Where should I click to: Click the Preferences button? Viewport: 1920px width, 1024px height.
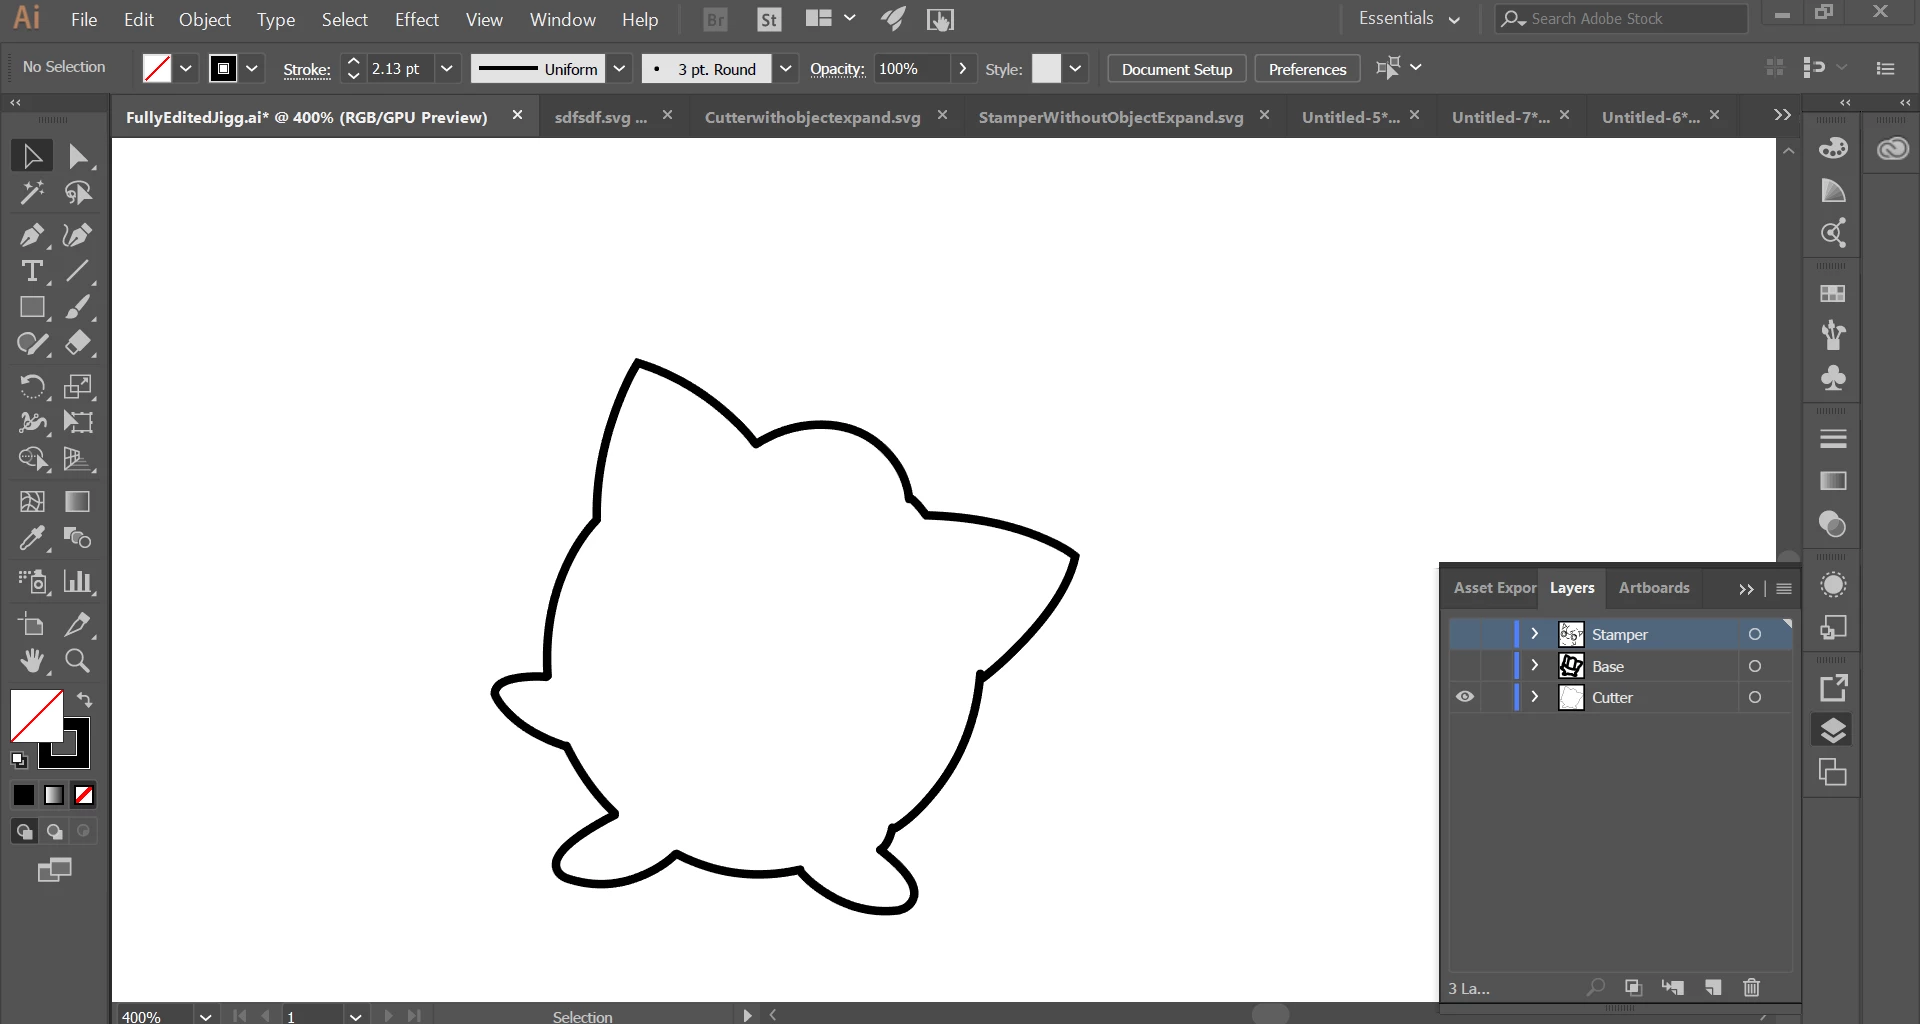click(1307, 69)
